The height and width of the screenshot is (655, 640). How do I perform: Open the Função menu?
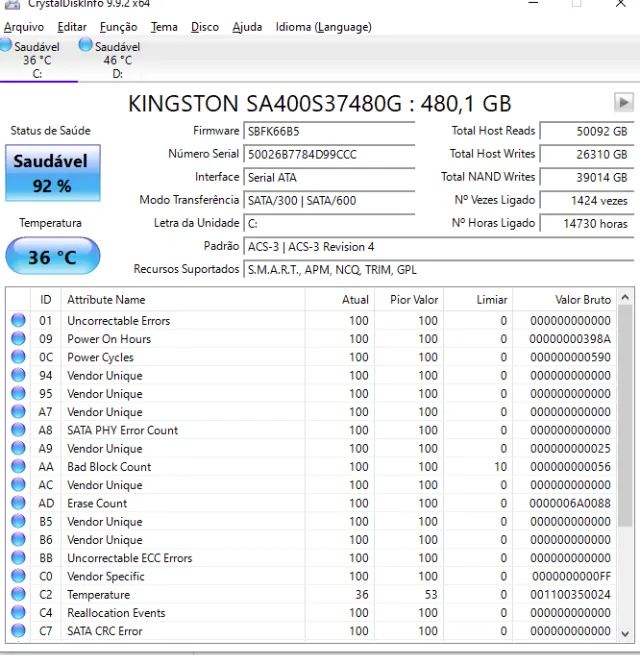[x=118, y=27]
